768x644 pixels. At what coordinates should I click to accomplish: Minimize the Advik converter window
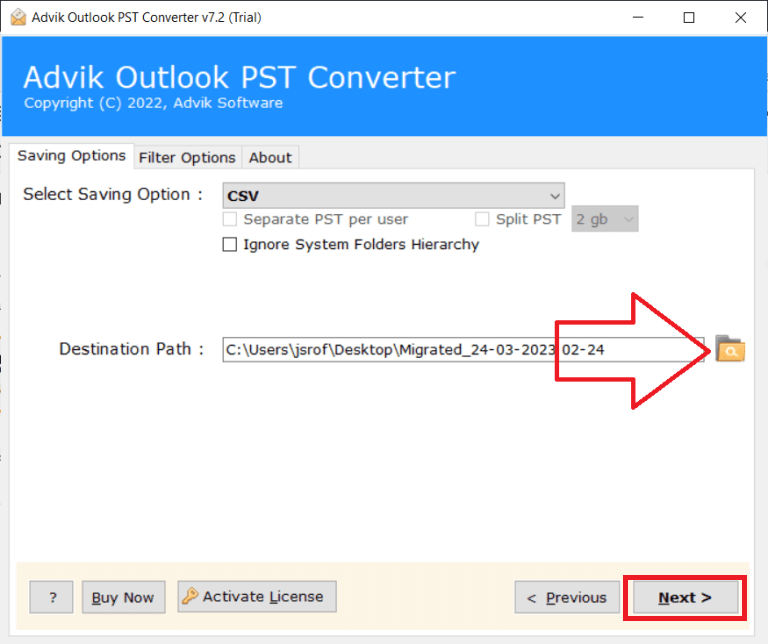[x=638, y=18]
